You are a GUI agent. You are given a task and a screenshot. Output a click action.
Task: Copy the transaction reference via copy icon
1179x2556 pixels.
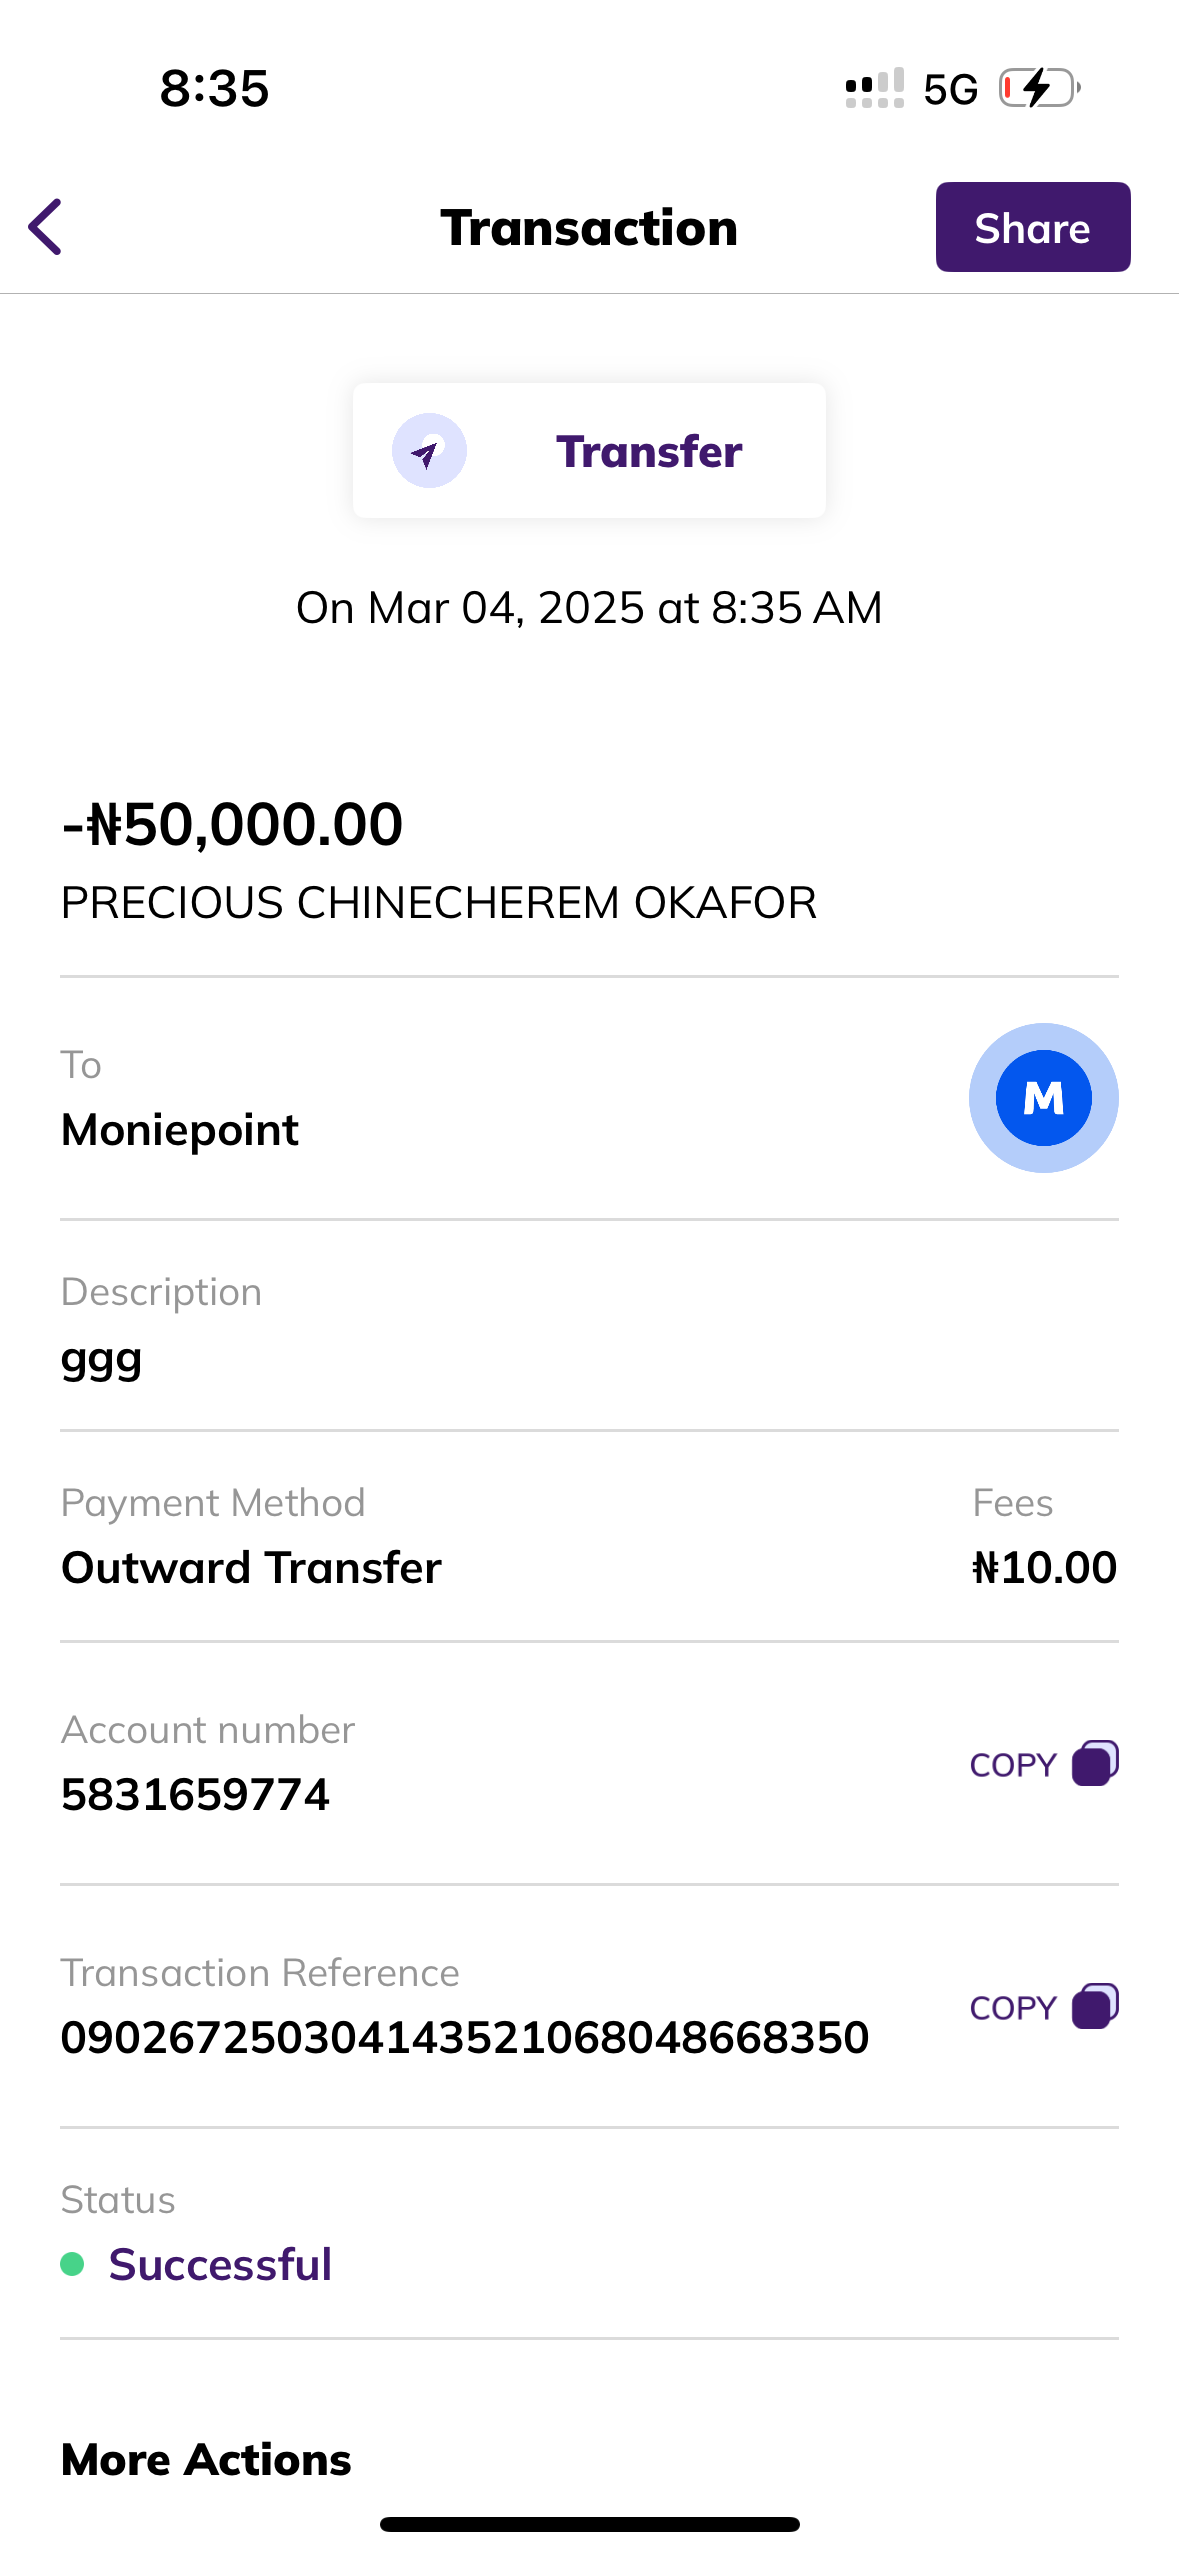pyautogui.click(x=1095, y=2007)
